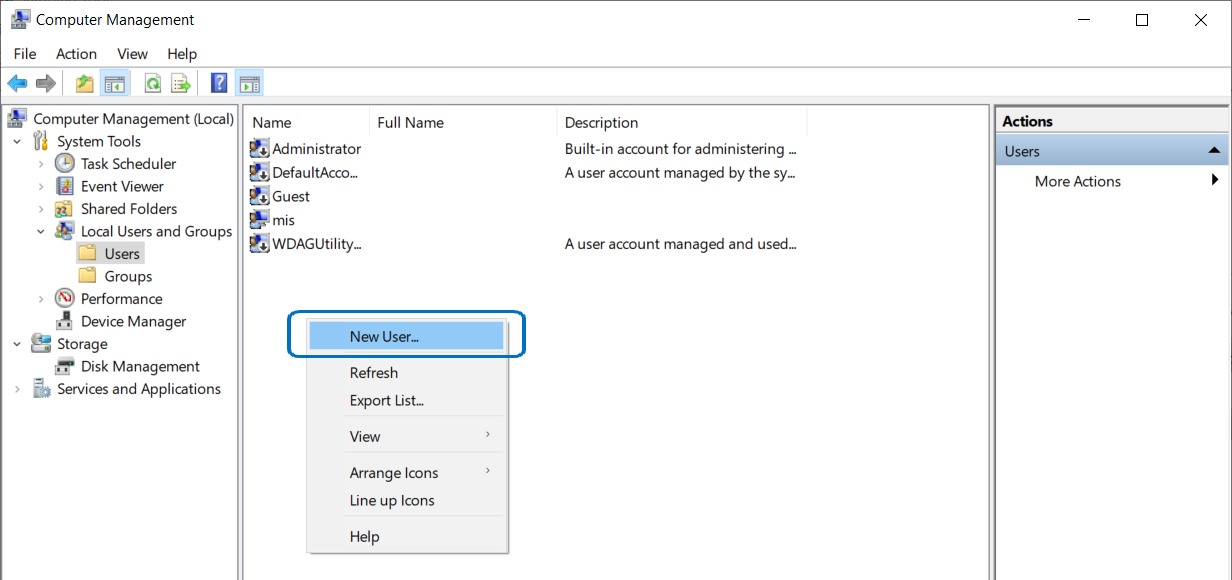Open the blue Help question mark icon

[219, 84]
